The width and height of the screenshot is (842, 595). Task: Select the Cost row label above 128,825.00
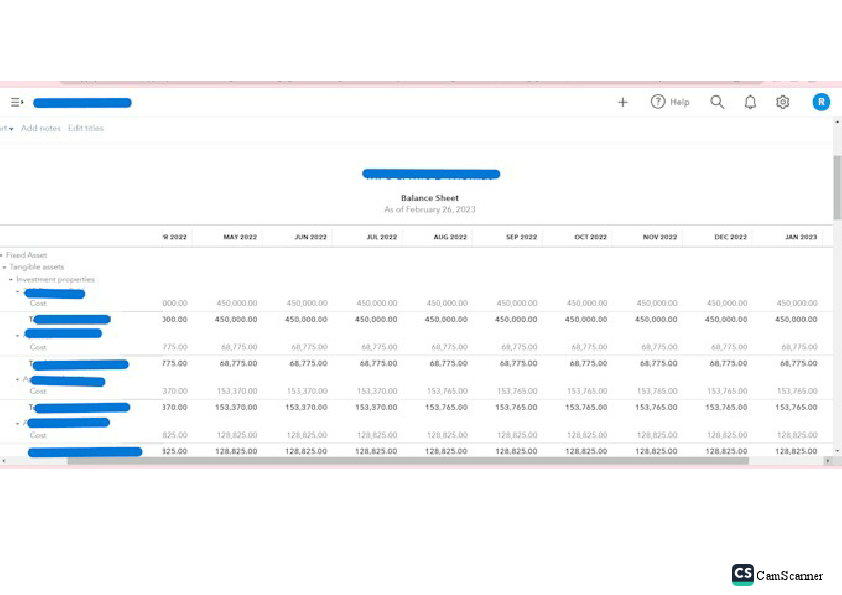pos(38,436)
